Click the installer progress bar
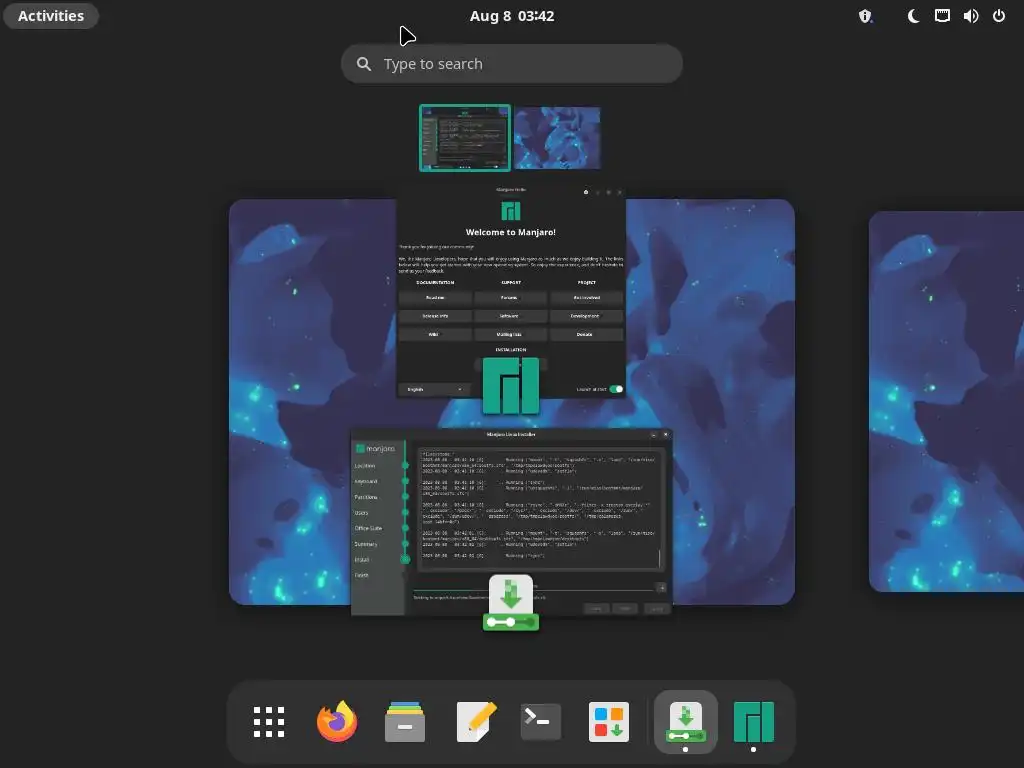1024x768 pixels. pyautogui.click(x=533, y=588)
